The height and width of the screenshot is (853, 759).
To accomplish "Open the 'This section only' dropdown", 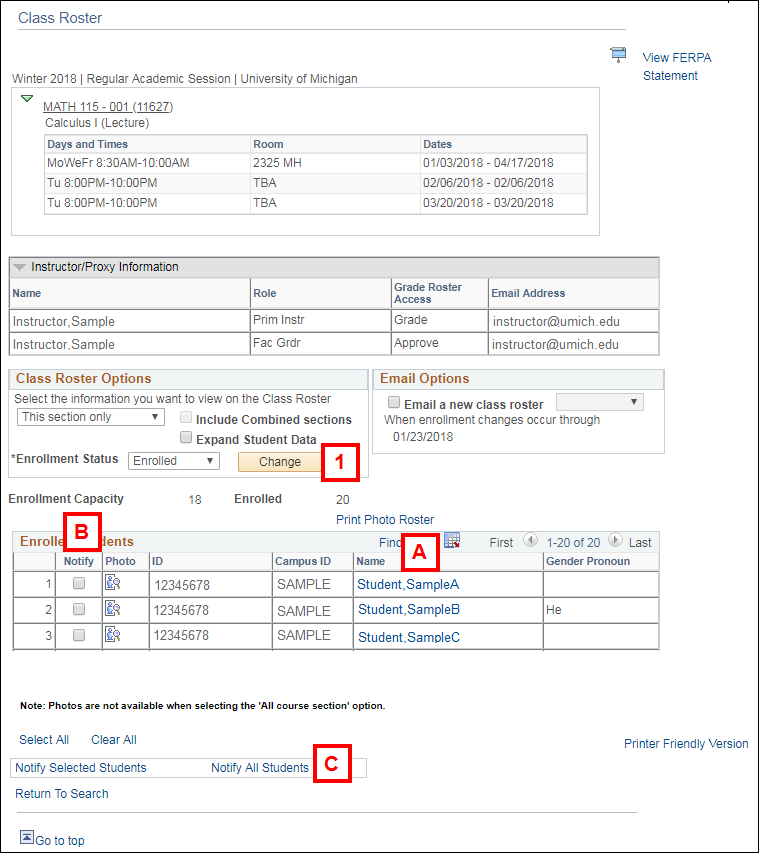I will (x=91, y=417).
